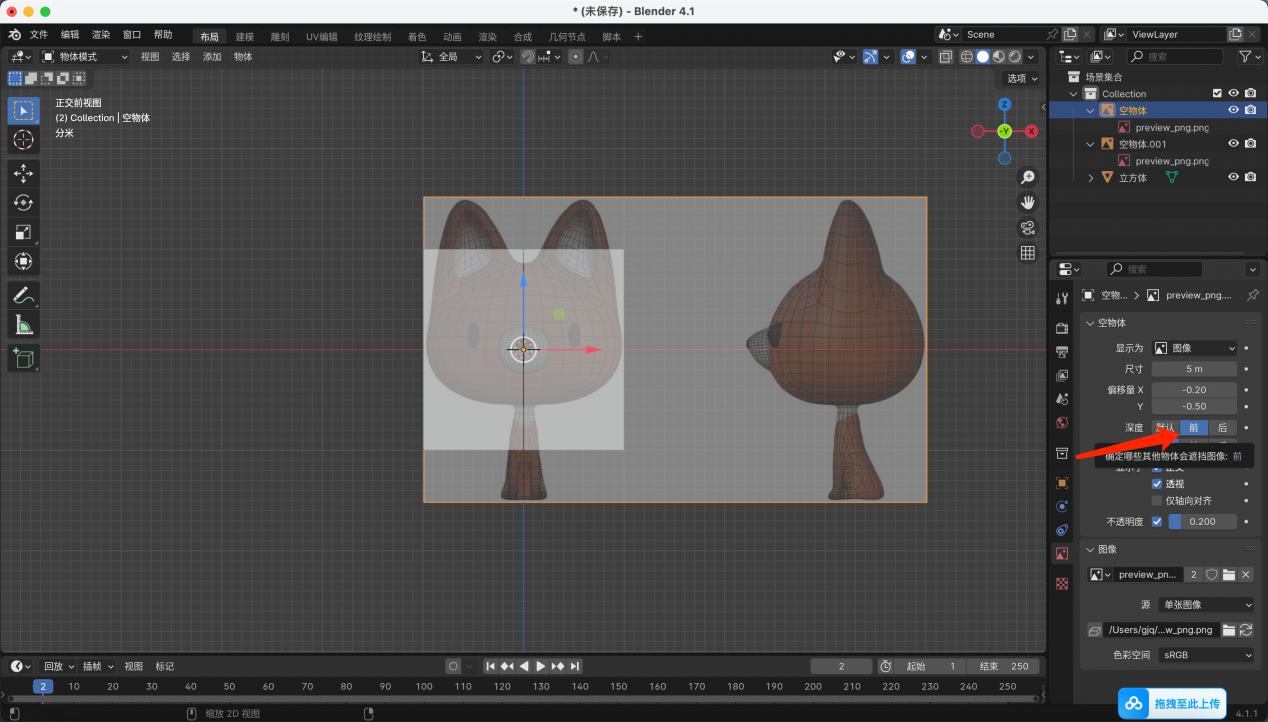The height and width of the screenshot is (722, 1268).
Task: Enable the 仅轴向对齐 checkbox
Action: (1157, 501)
